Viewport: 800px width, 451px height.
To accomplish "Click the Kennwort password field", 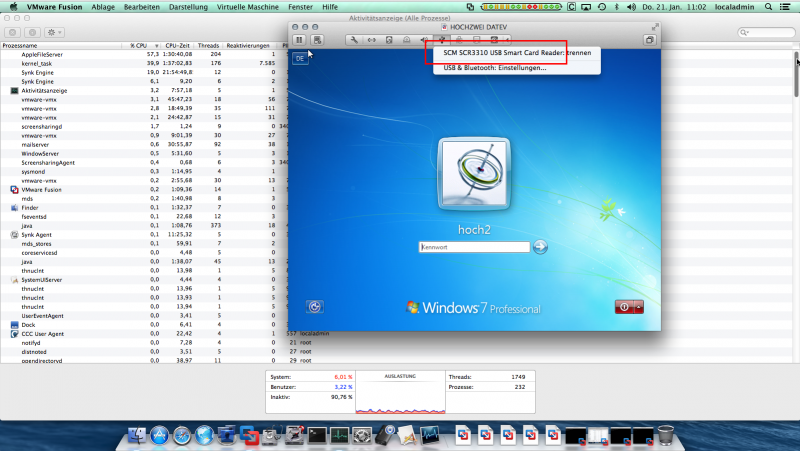I will tap(472, 247).
